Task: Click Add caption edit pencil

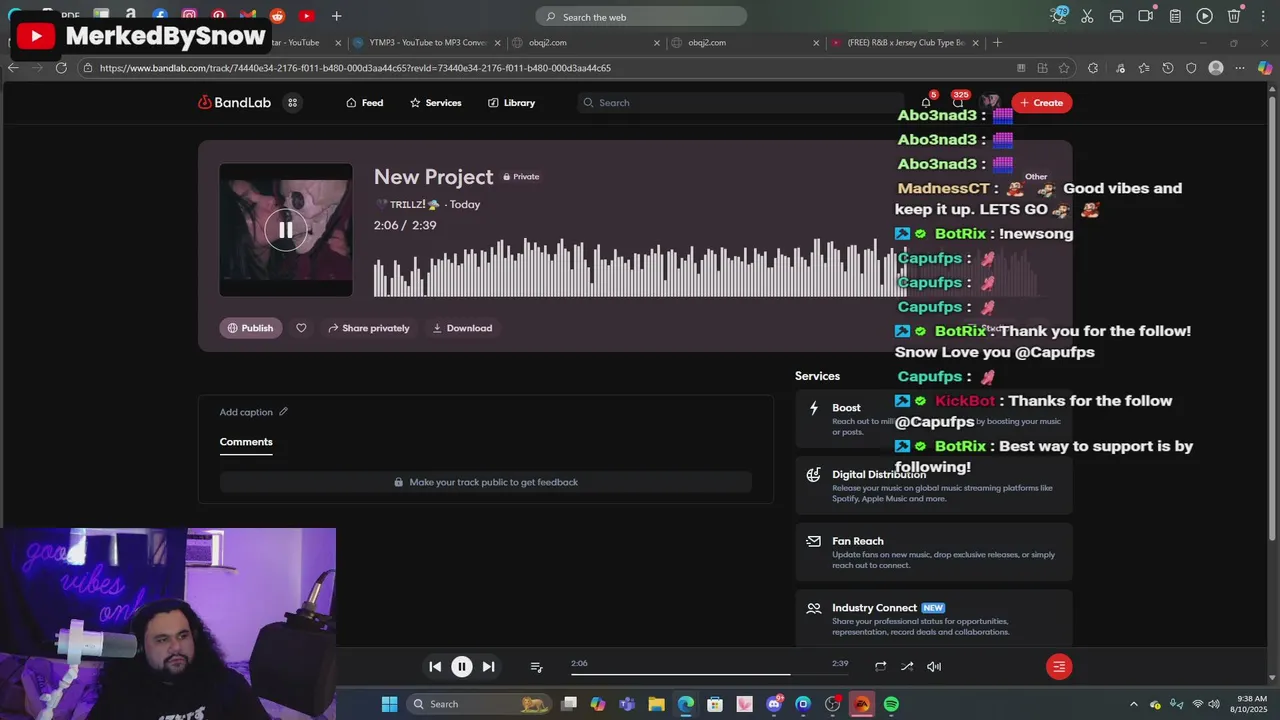Action: pos(284,412)
